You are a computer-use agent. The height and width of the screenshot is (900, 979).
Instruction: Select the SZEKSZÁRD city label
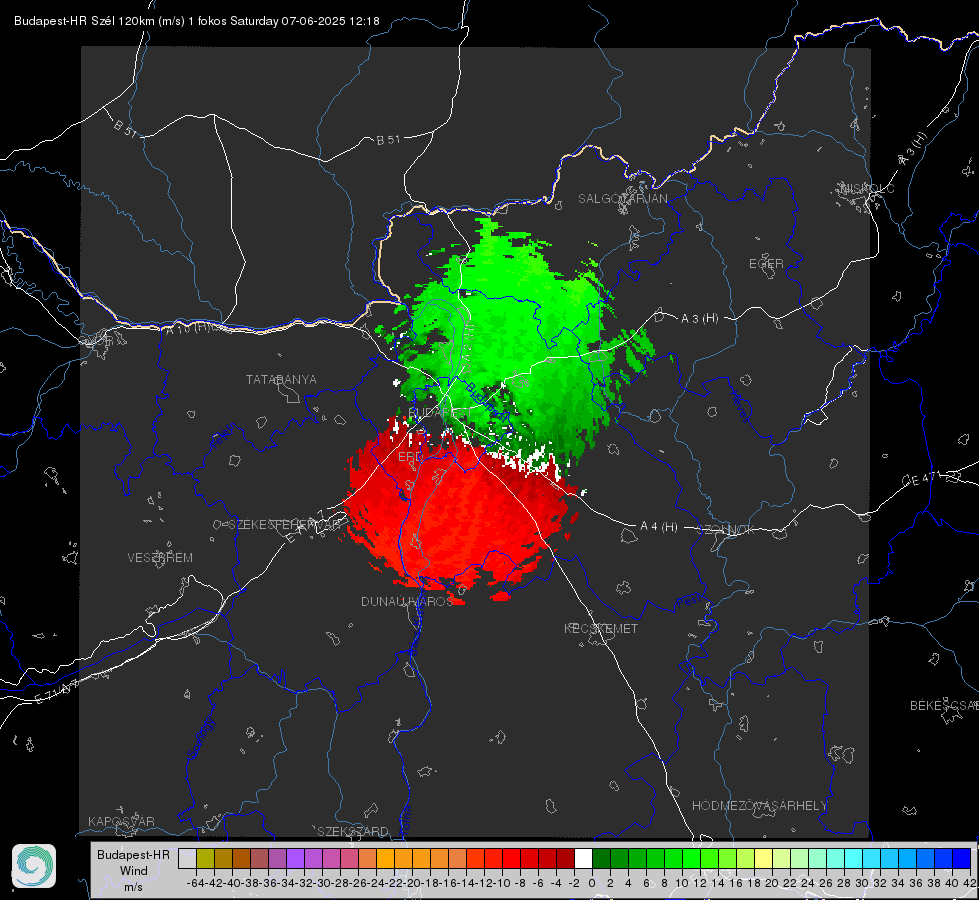coord(353,832)
